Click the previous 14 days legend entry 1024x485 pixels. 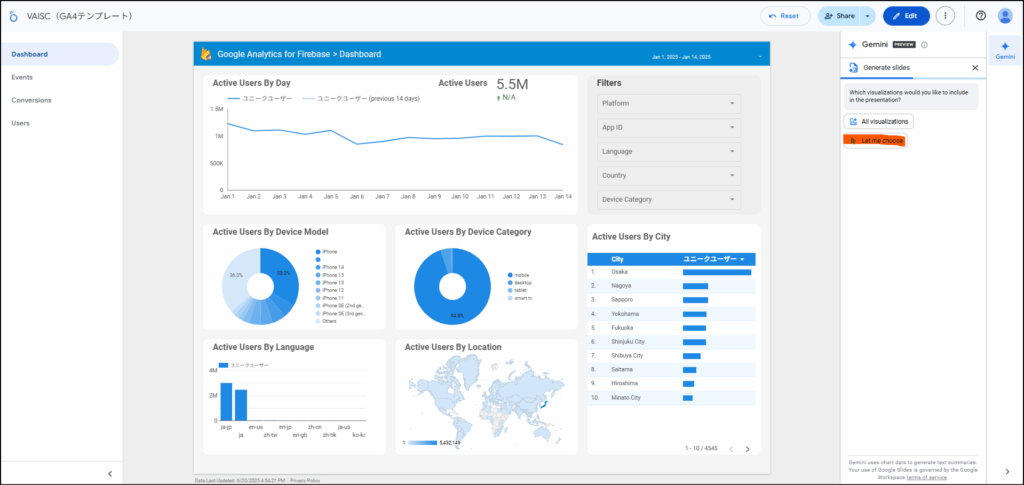coord(360,99)
